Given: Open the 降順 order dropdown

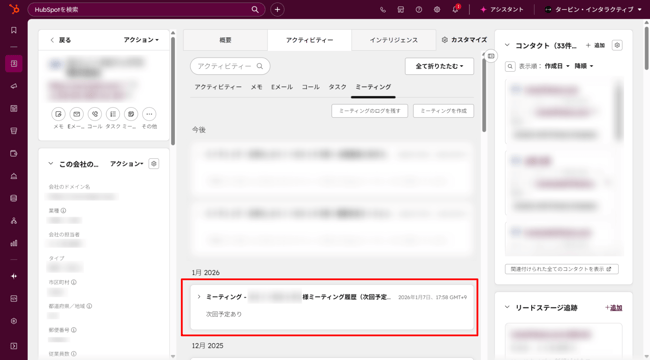Looking at the screenshot, I should 584,66.
